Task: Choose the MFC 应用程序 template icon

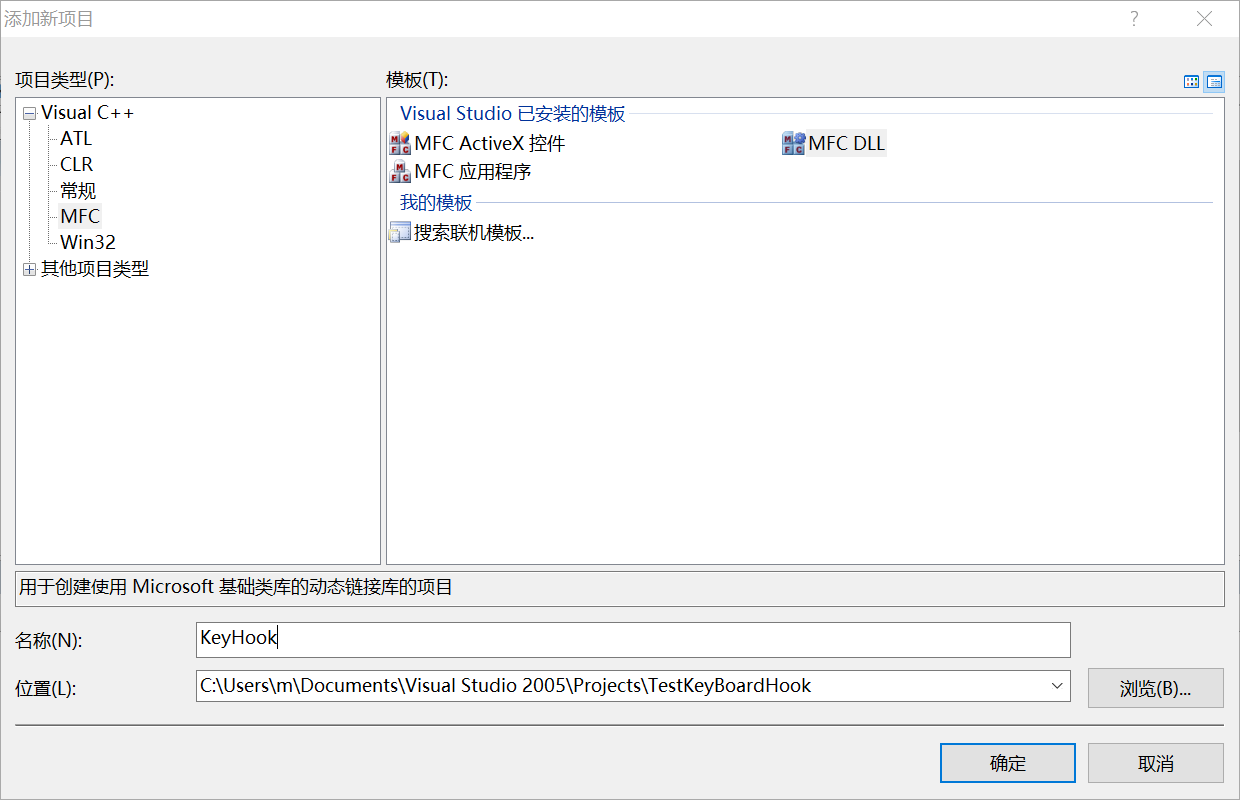Action: click(x=400, y=172)
